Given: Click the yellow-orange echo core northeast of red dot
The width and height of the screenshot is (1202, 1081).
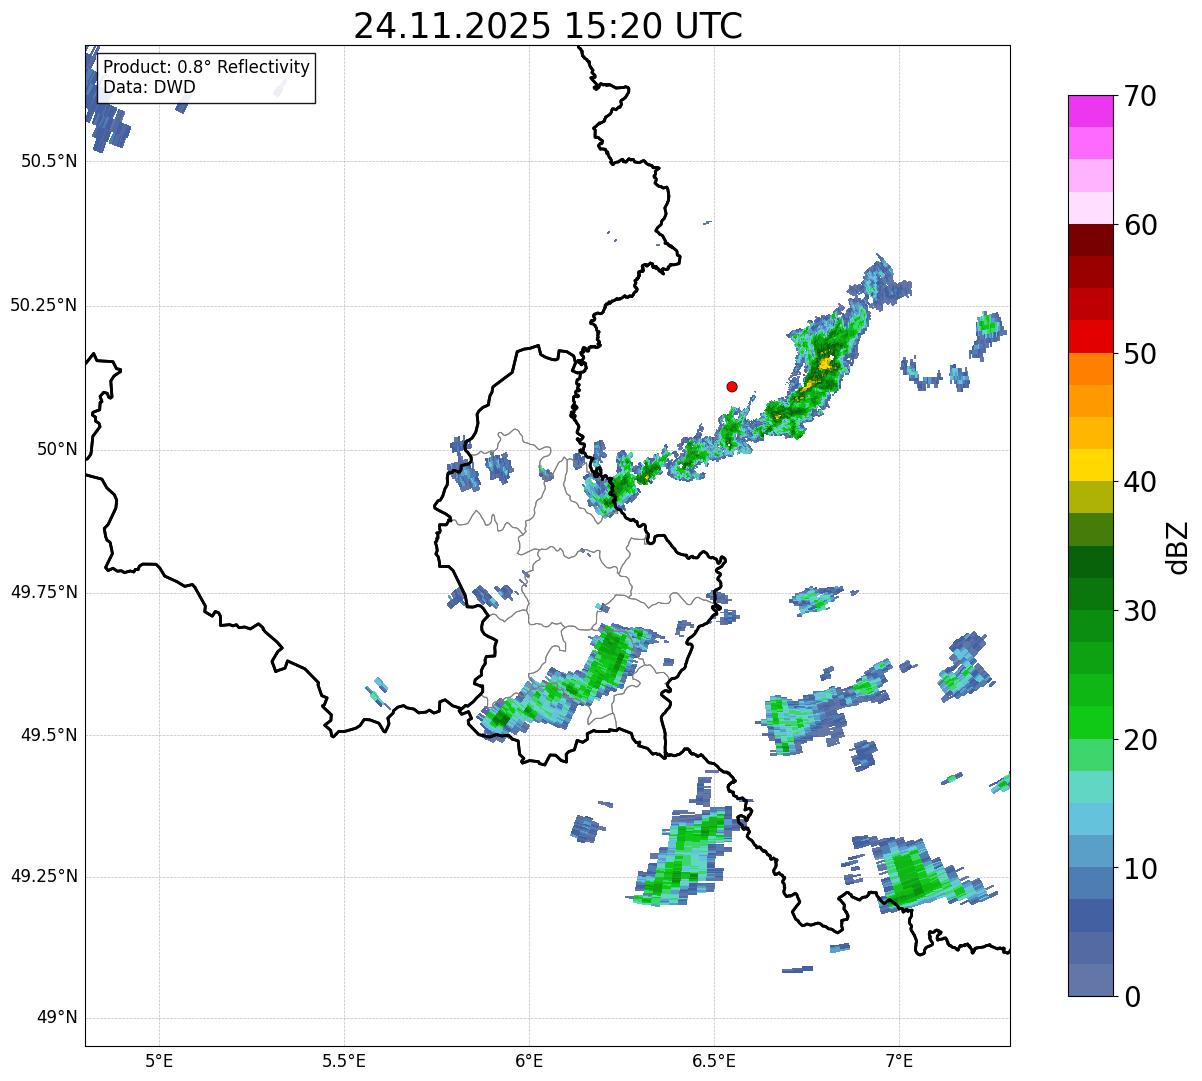Looking at the screenshot, I should pyautogui.click(x=823, y=366).
